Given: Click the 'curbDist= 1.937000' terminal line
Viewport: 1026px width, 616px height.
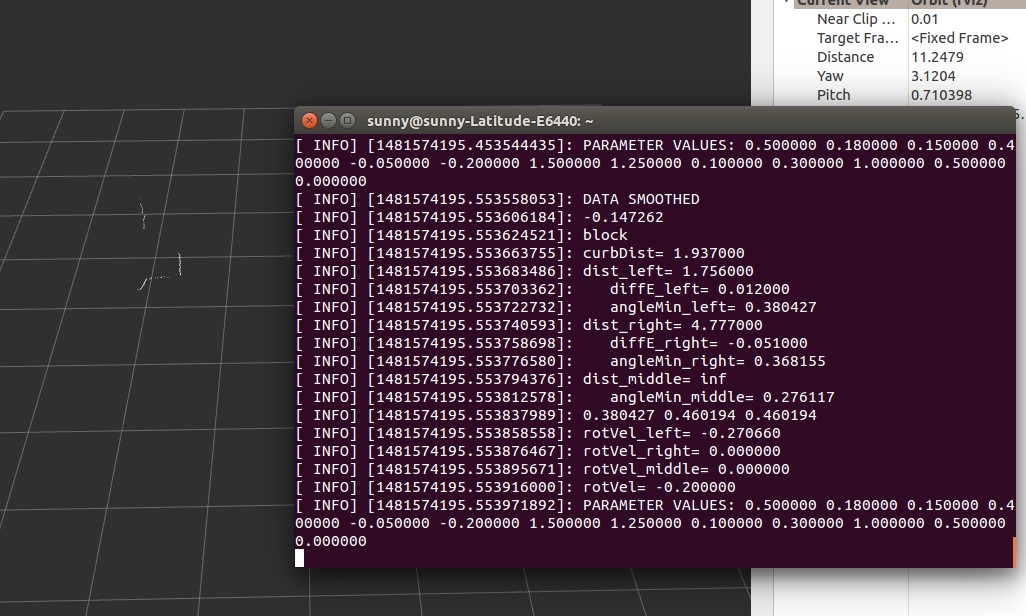Looking at the screenshot, I should coord(663,253).
